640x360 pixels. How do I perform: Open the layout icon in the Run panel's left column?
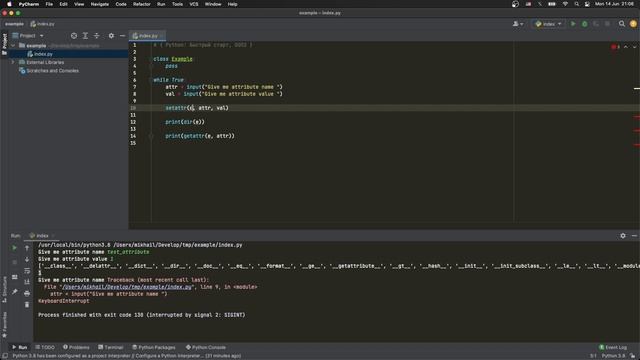pyautogui.click(x=14, y=277)
